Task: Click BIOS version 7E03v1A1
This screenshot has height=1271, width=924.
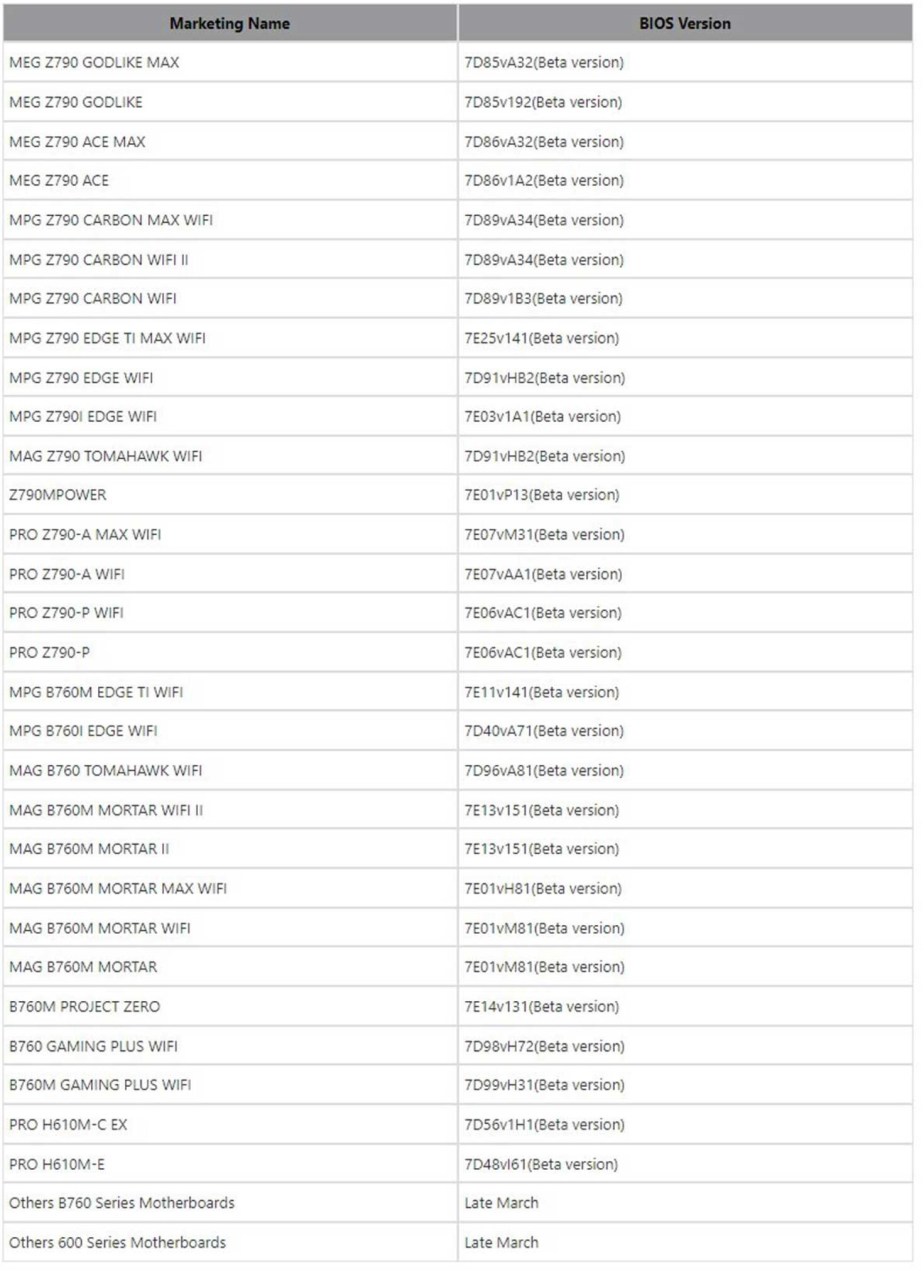Action: point(542,417)
